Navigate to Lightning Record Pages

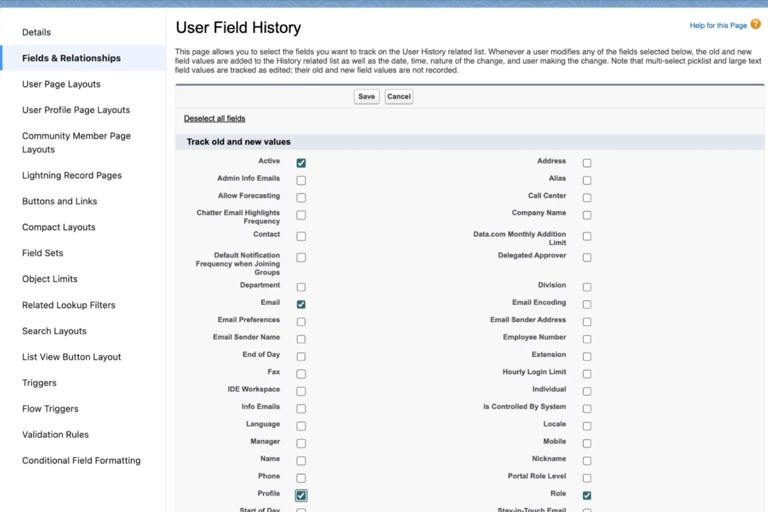pyautogui.click(x=72, y=175)
